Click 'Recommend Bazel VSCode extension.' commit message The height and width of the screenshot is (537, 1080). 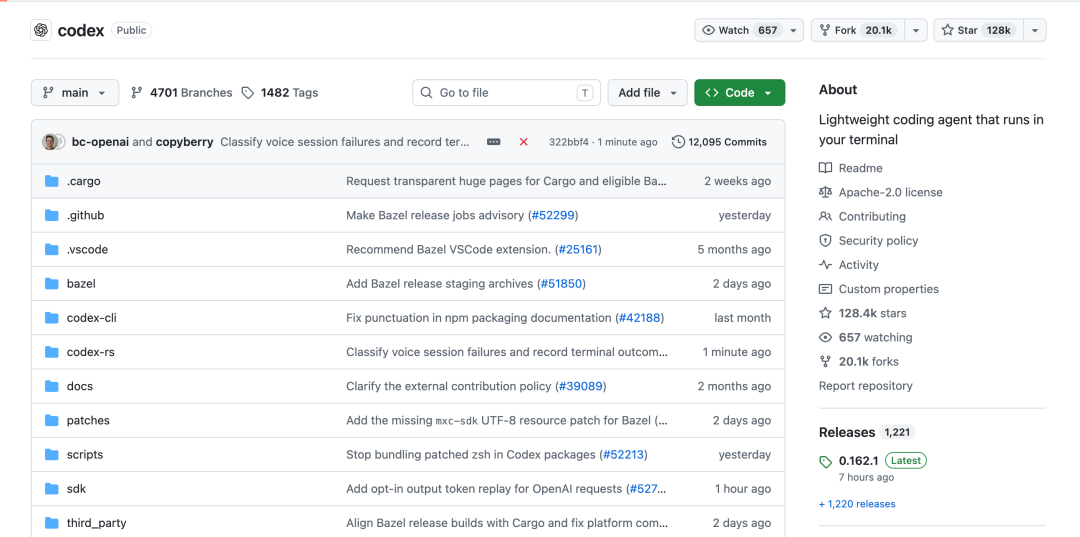point(448,249)
